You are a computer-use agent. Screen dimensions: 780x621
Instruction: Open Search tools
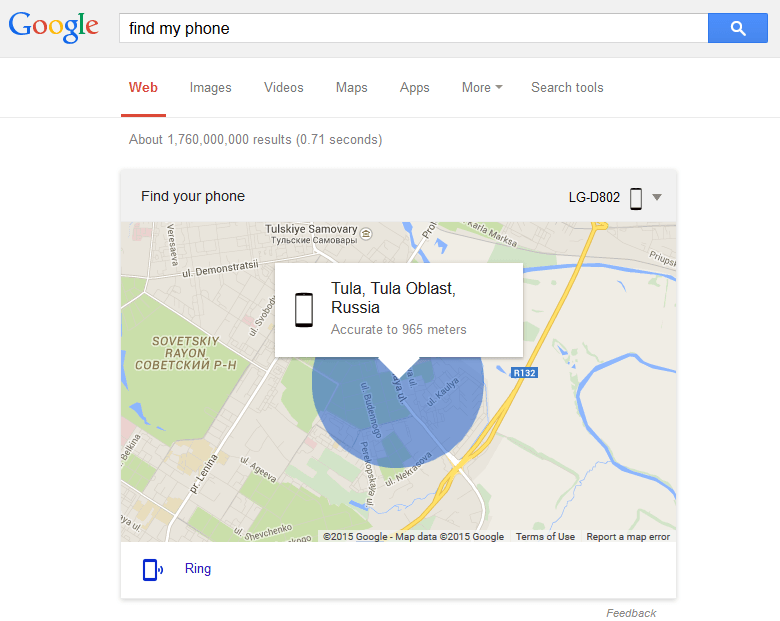(x=567, y=88)
